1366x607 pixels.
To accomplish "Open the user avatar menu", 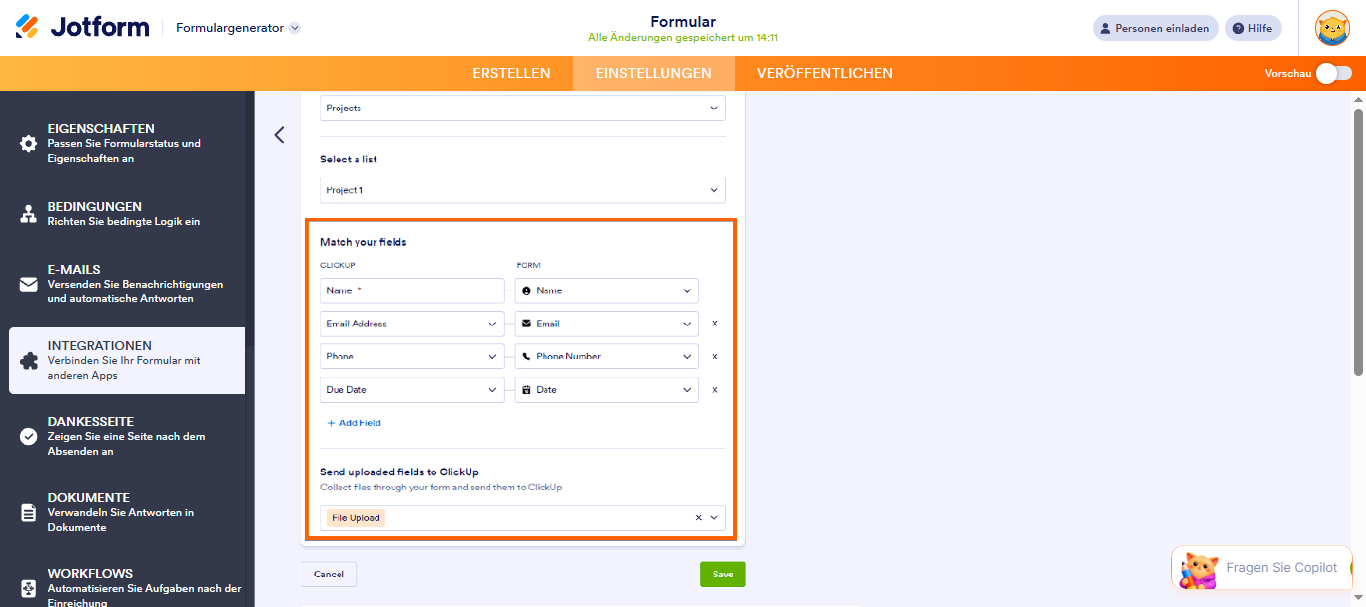I will click(x=1332, y=28).
